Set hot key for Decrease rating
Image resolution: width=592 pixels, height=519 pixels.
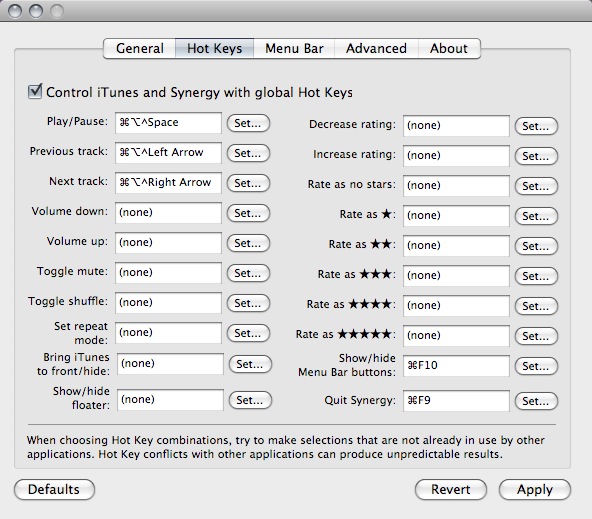coord(536,126)
